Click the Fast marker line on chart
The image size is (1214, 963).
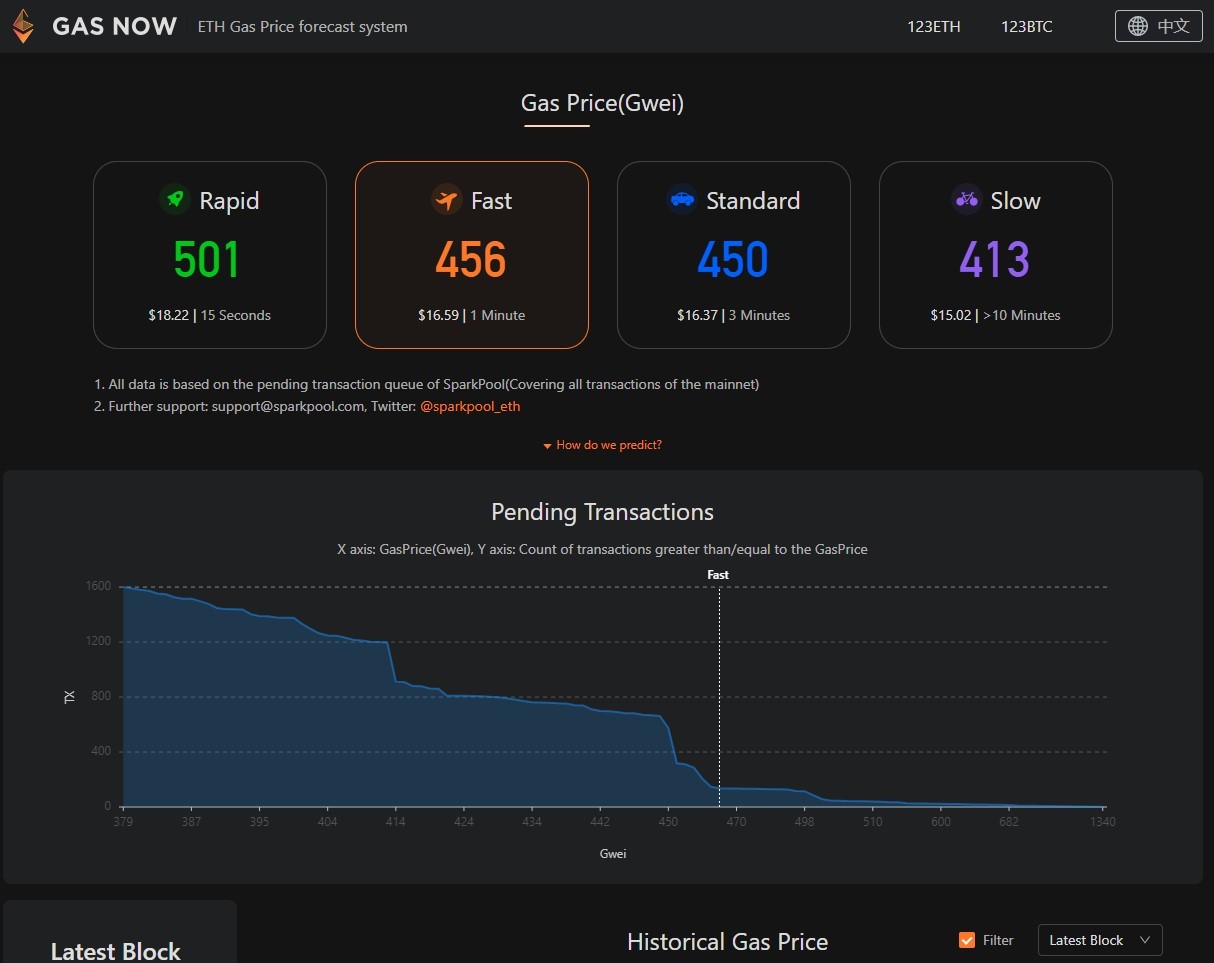pyautogui.click(x=719, y=695)
